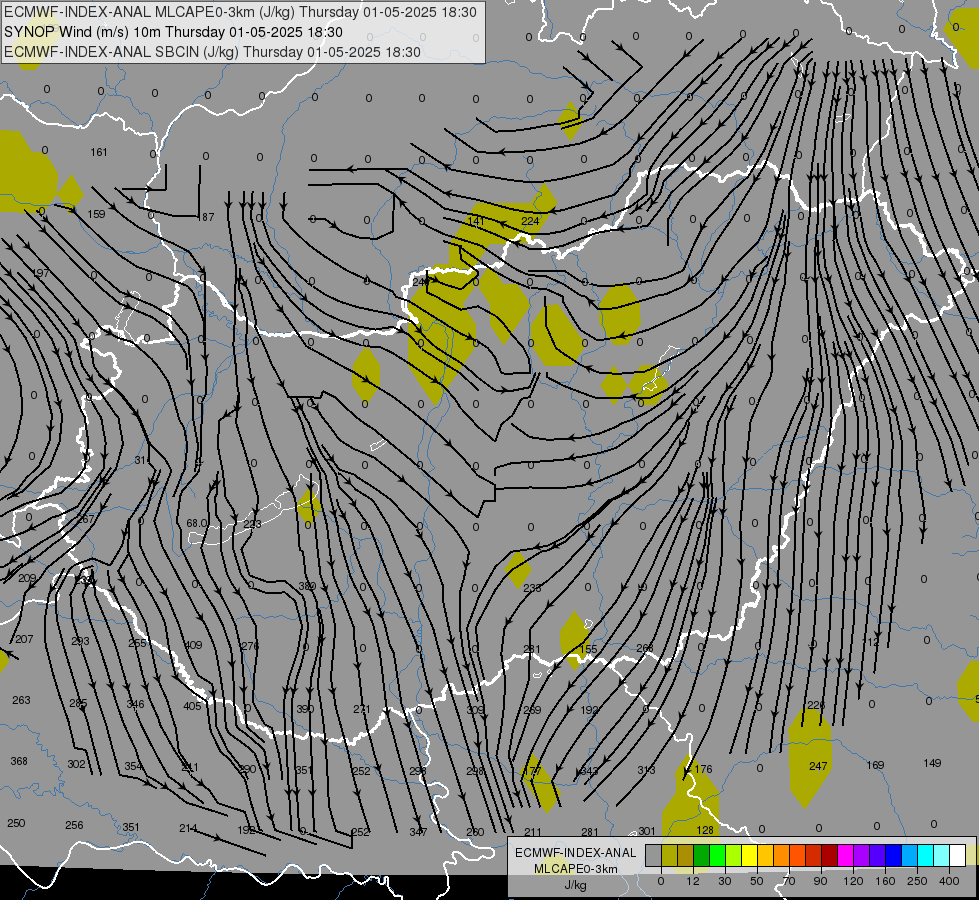Click the gray legend swatch above 0
This screenshot has width=979, height=900.
[653, 856]
